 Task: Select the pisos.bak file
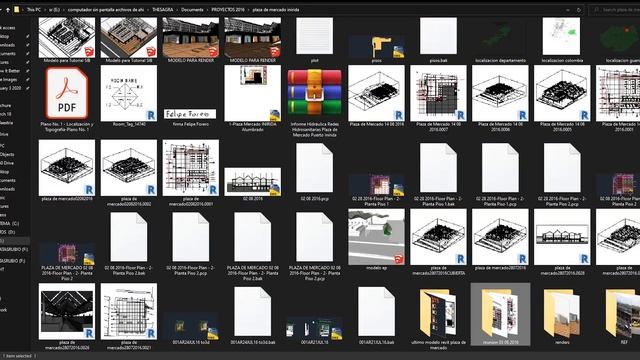click(x=438, y=36)
